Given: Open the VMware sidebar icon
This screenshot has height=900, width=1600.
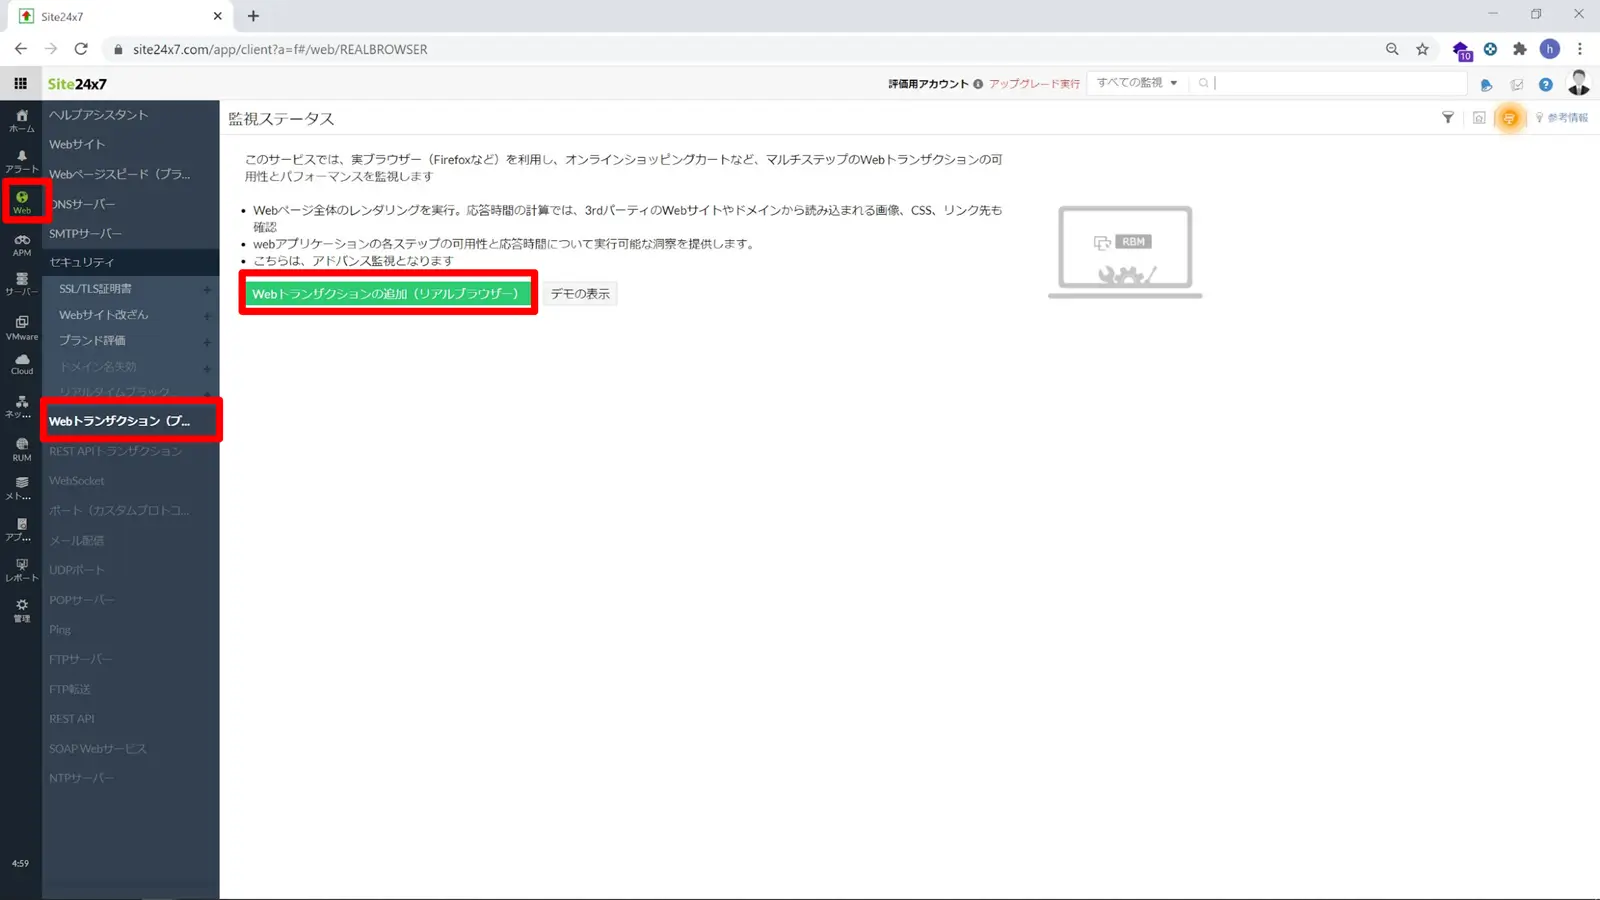Looking at the screenshot, I should tap(21, 328).
